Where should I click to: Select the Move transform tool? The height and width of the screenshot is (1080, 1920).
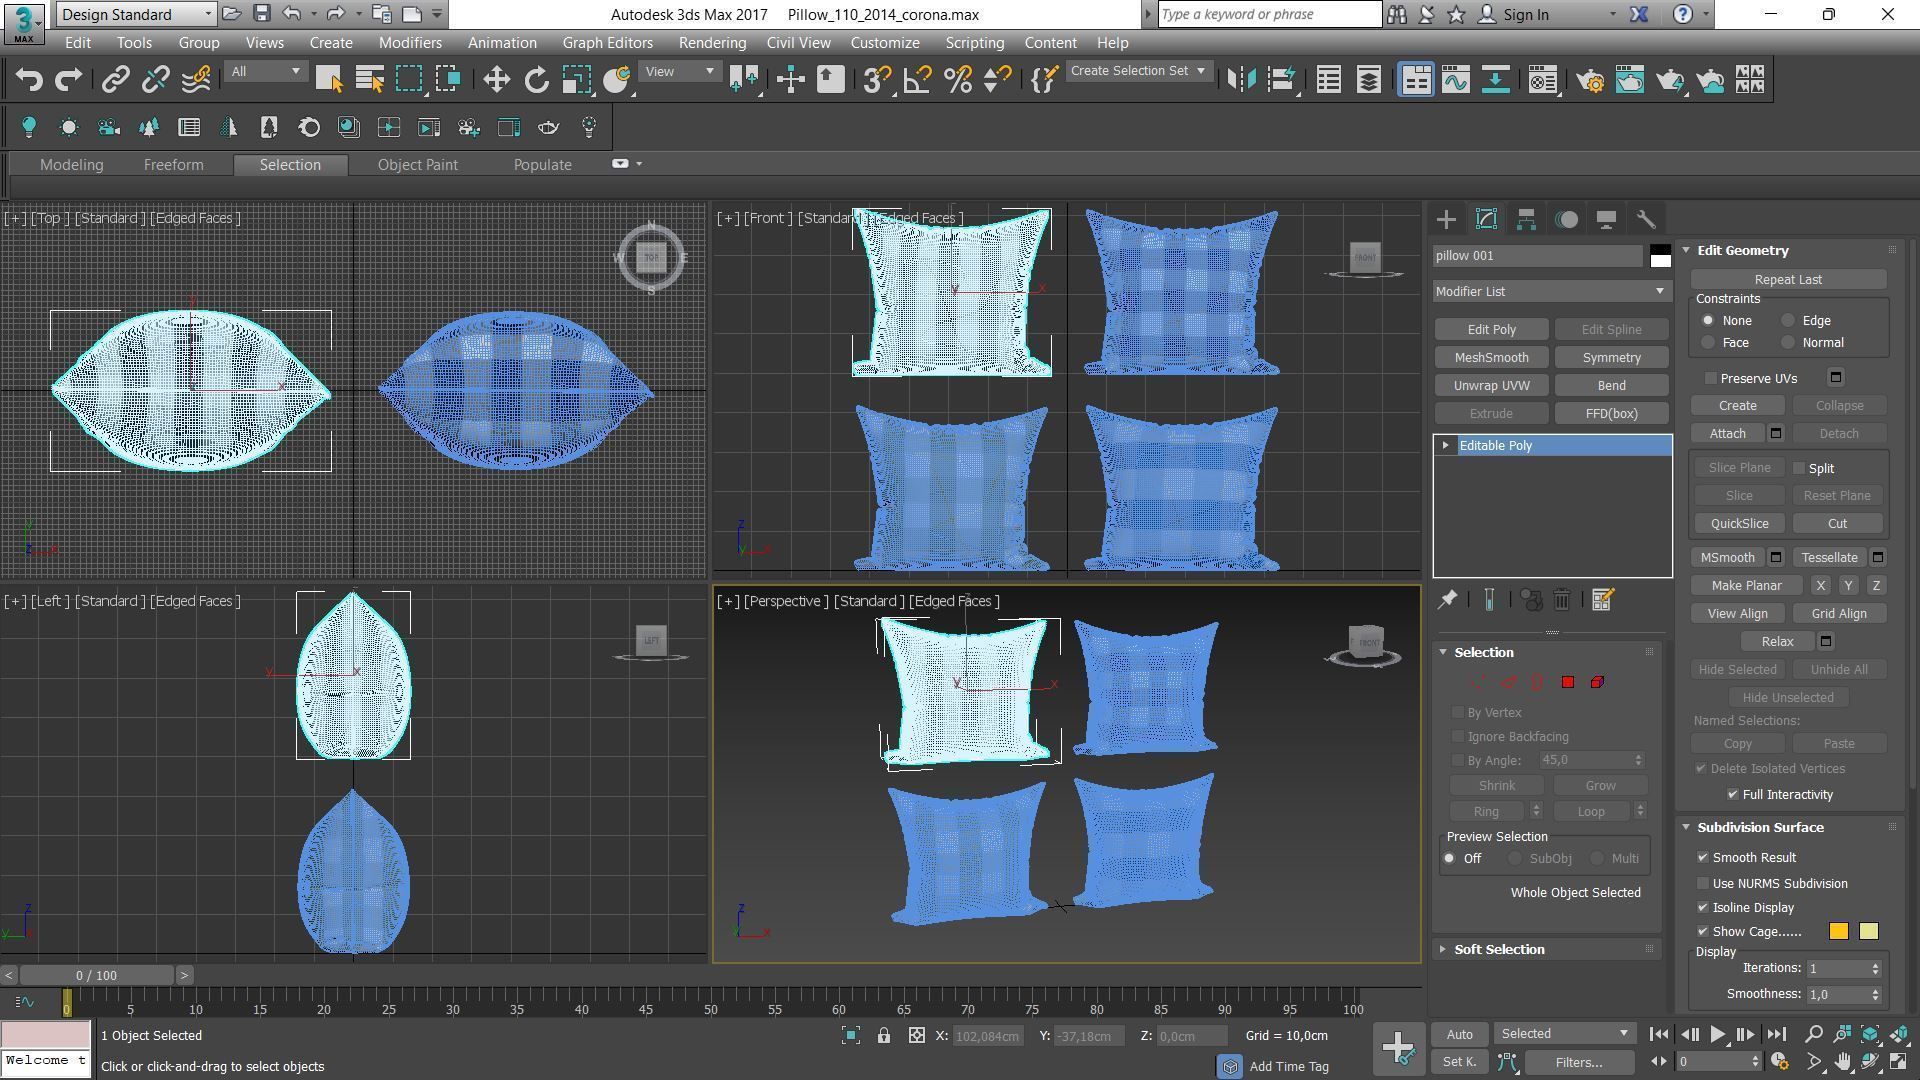pos(496,80)
